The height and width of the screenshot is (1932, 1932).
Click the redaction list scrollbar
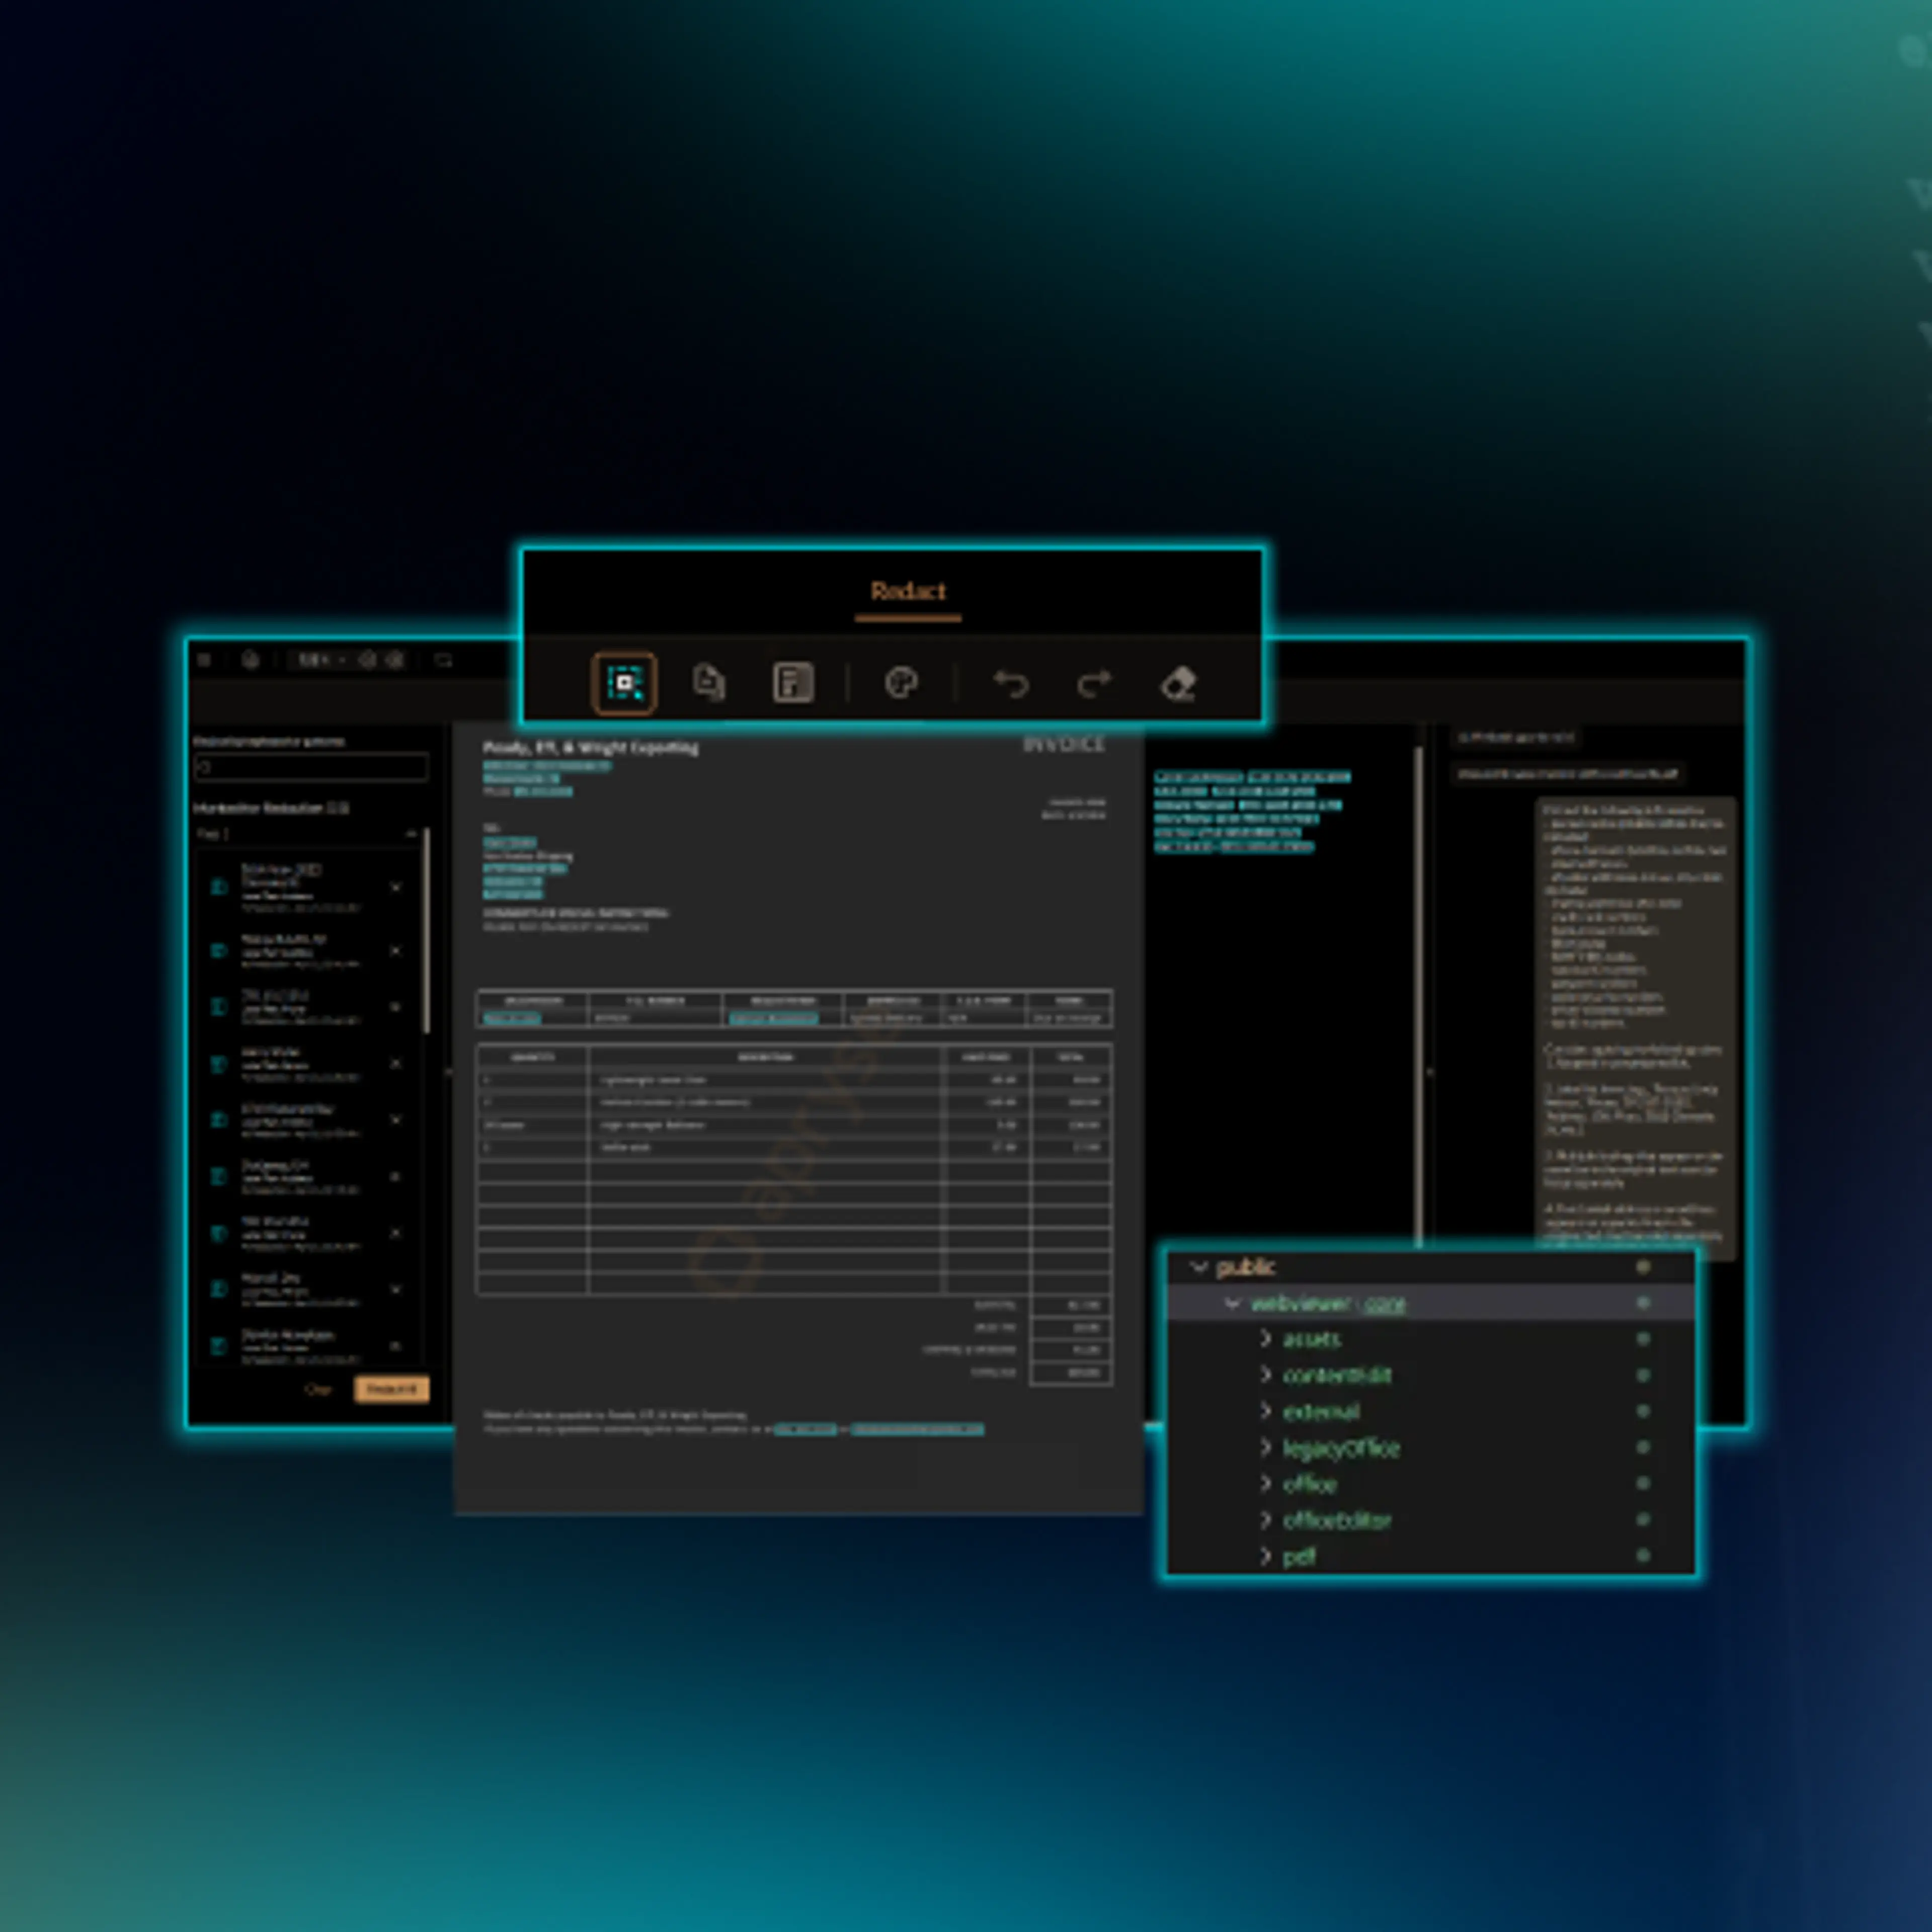427,930
